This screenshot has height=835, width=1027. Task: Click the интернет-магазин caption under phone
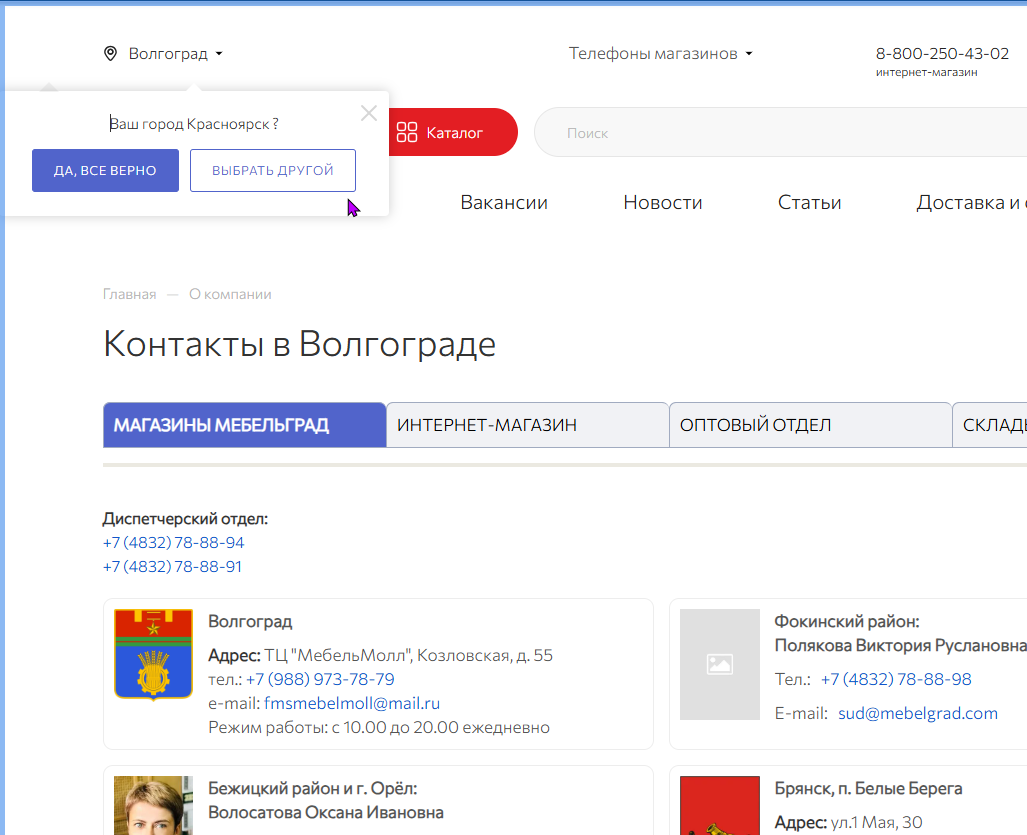click(926, 72)
